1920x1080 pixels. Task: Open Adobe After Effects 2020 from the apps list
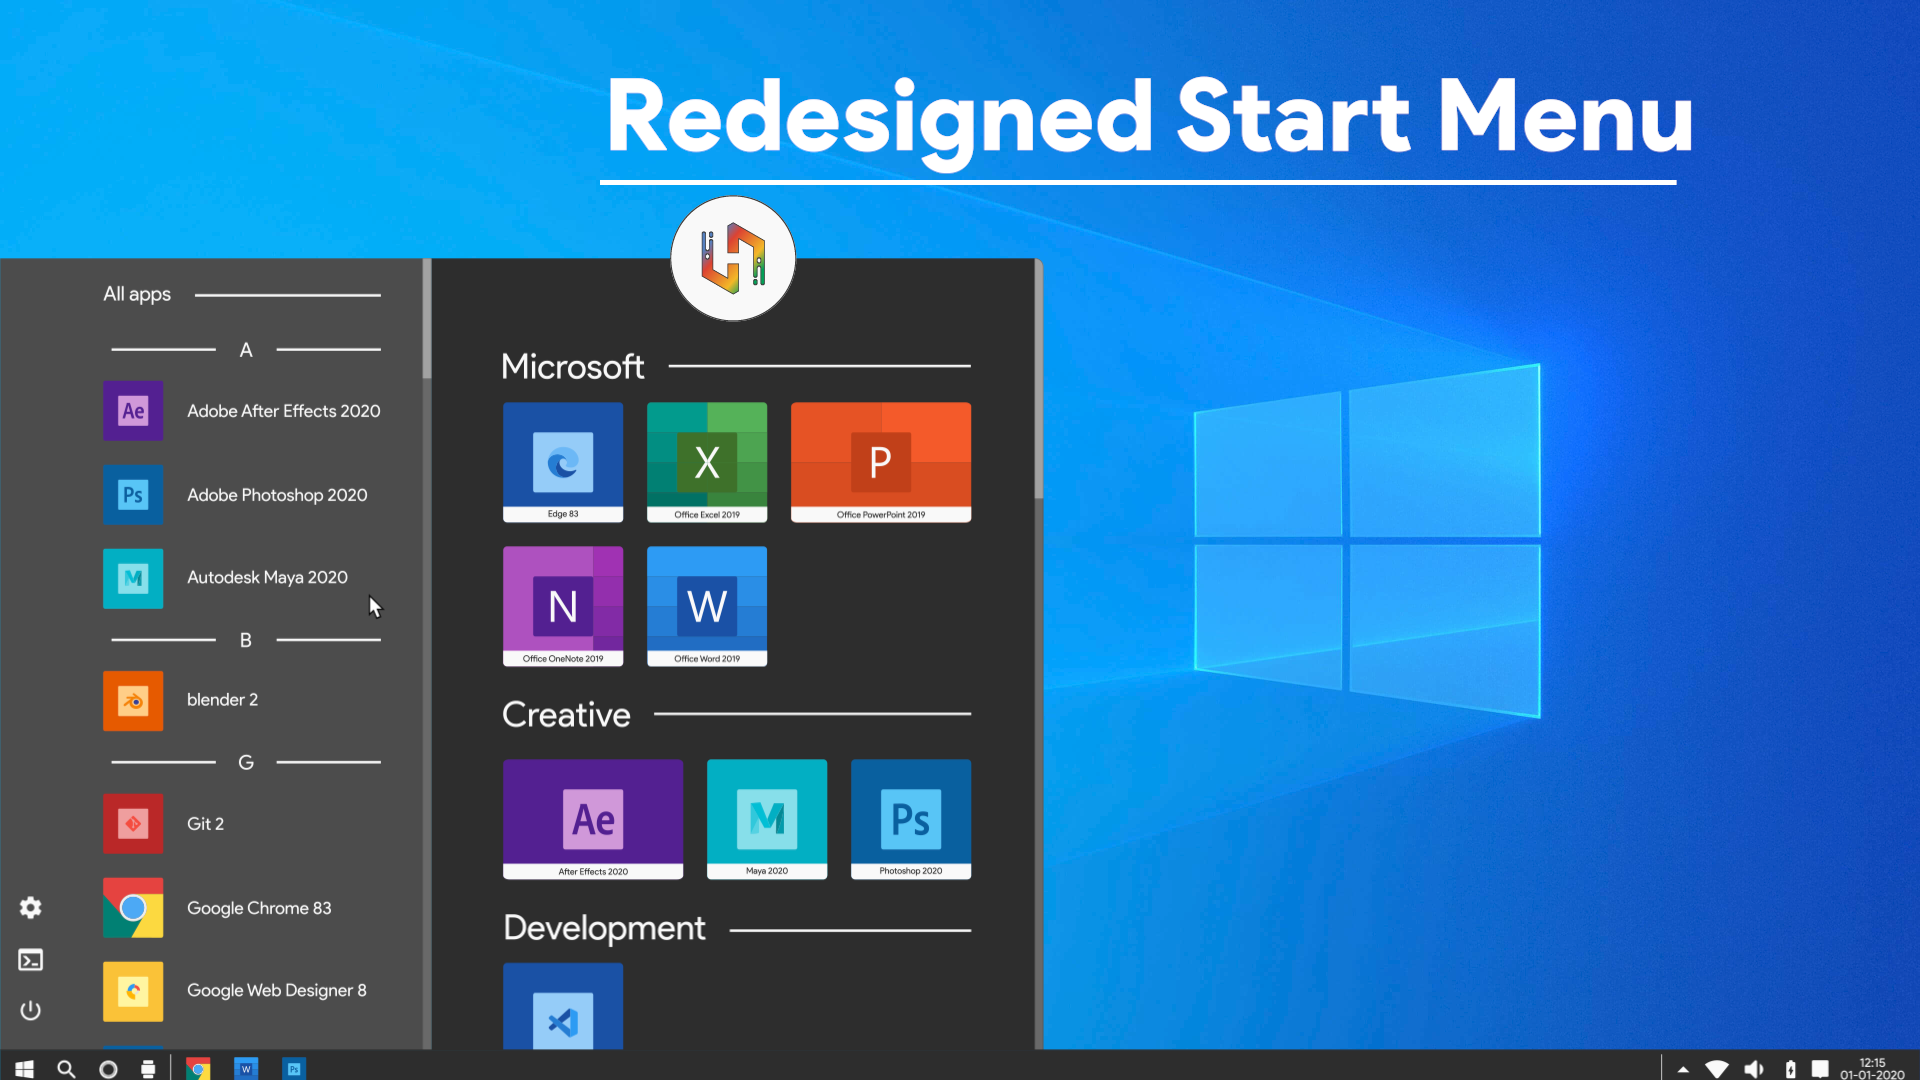point(242,411)
